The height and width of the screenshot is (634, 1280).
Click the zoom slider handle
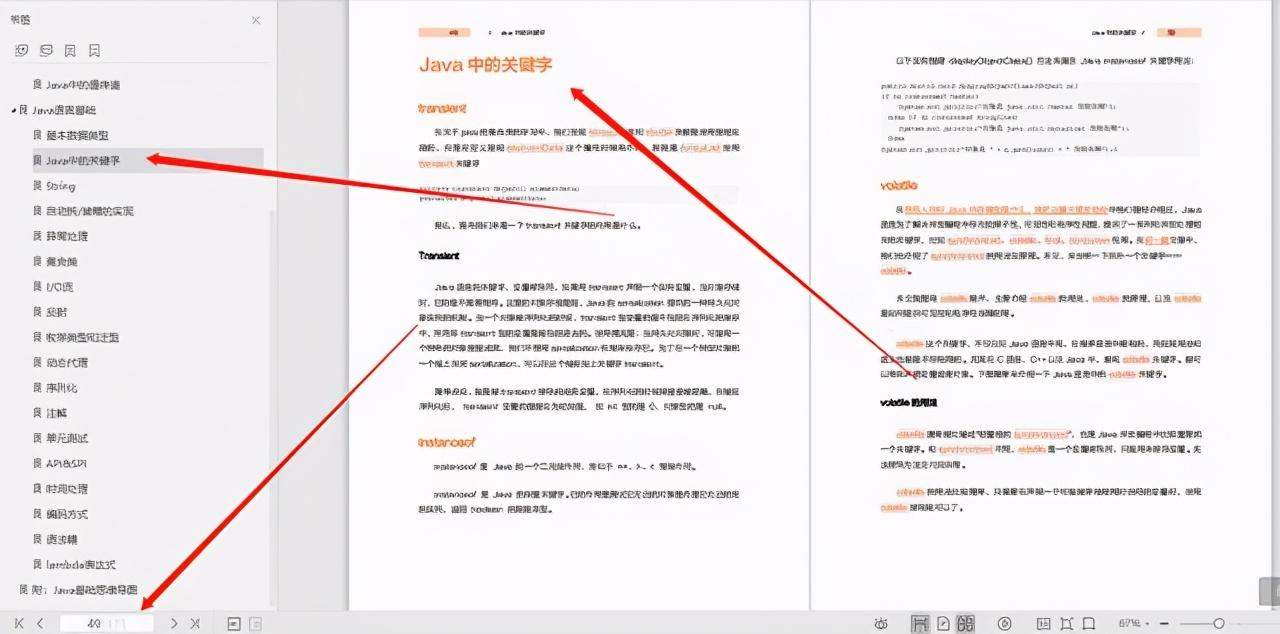(1218, 623)
